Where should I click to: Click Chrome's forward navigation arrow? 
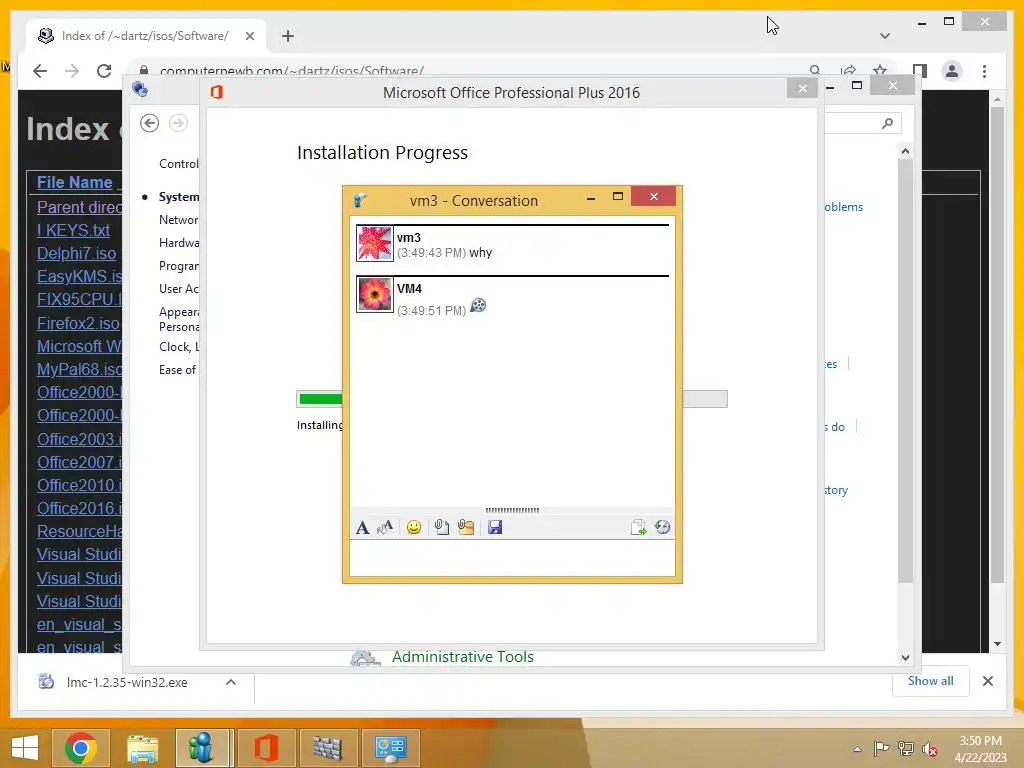point(72,71)
